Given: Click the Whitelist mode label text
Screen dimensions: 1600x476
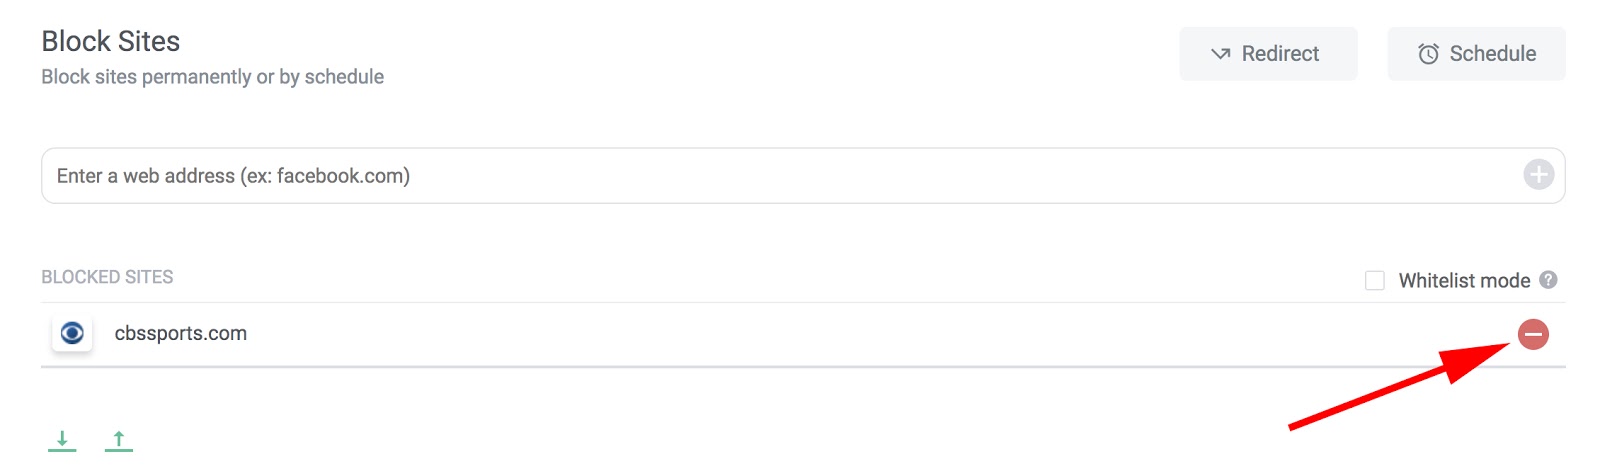Looking at the screenshot, I should [1464, 281].
